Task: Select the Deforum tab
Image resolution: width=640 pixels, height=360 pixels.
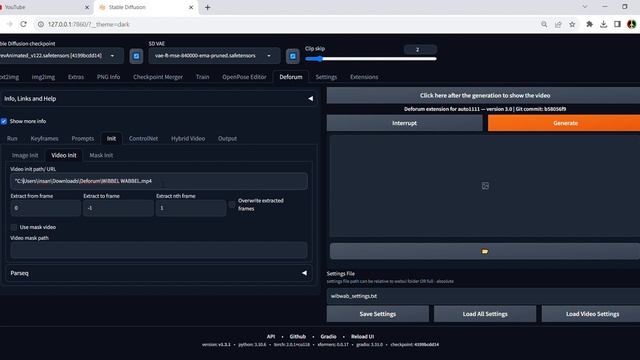Action: [291, 77]
